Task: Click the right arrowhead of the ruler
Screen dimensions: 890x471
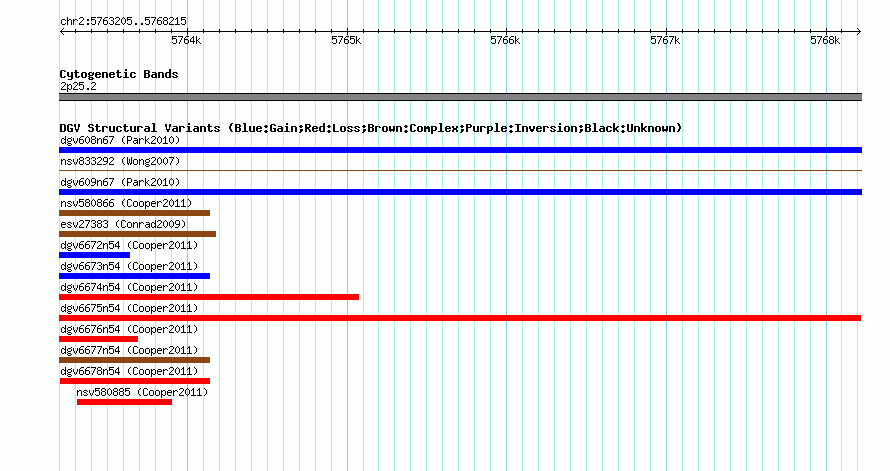Action: (x=859, y=32)
